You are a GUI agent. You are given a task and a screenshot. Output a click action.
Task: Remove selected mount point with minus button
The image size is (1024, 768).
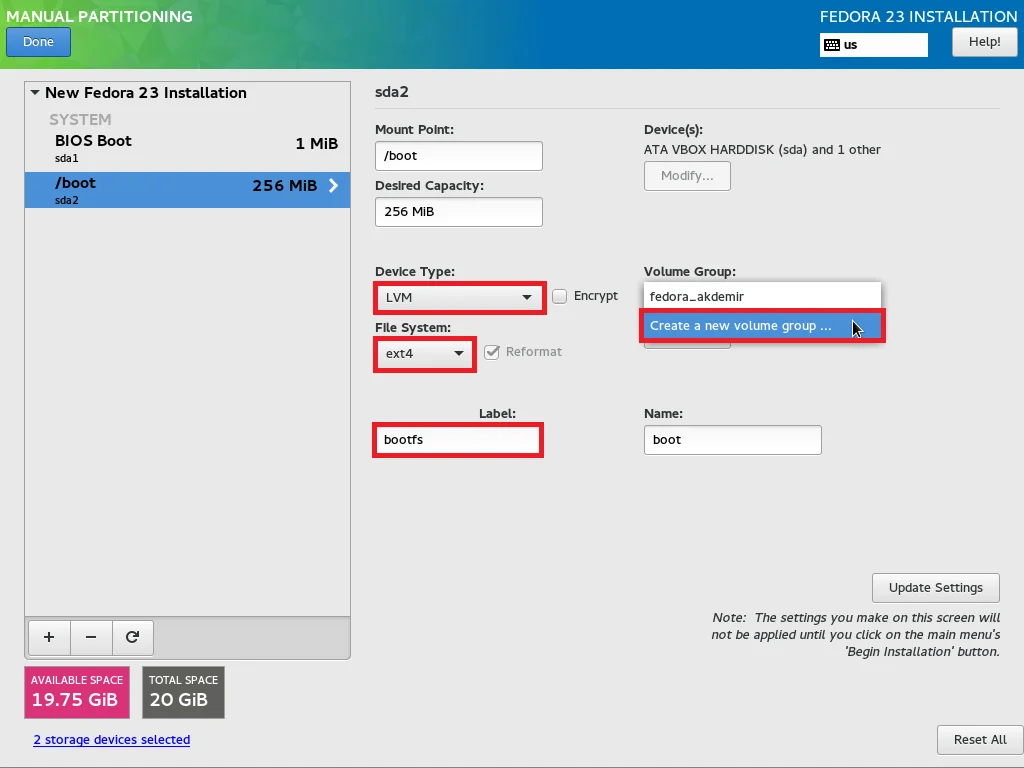91,637
